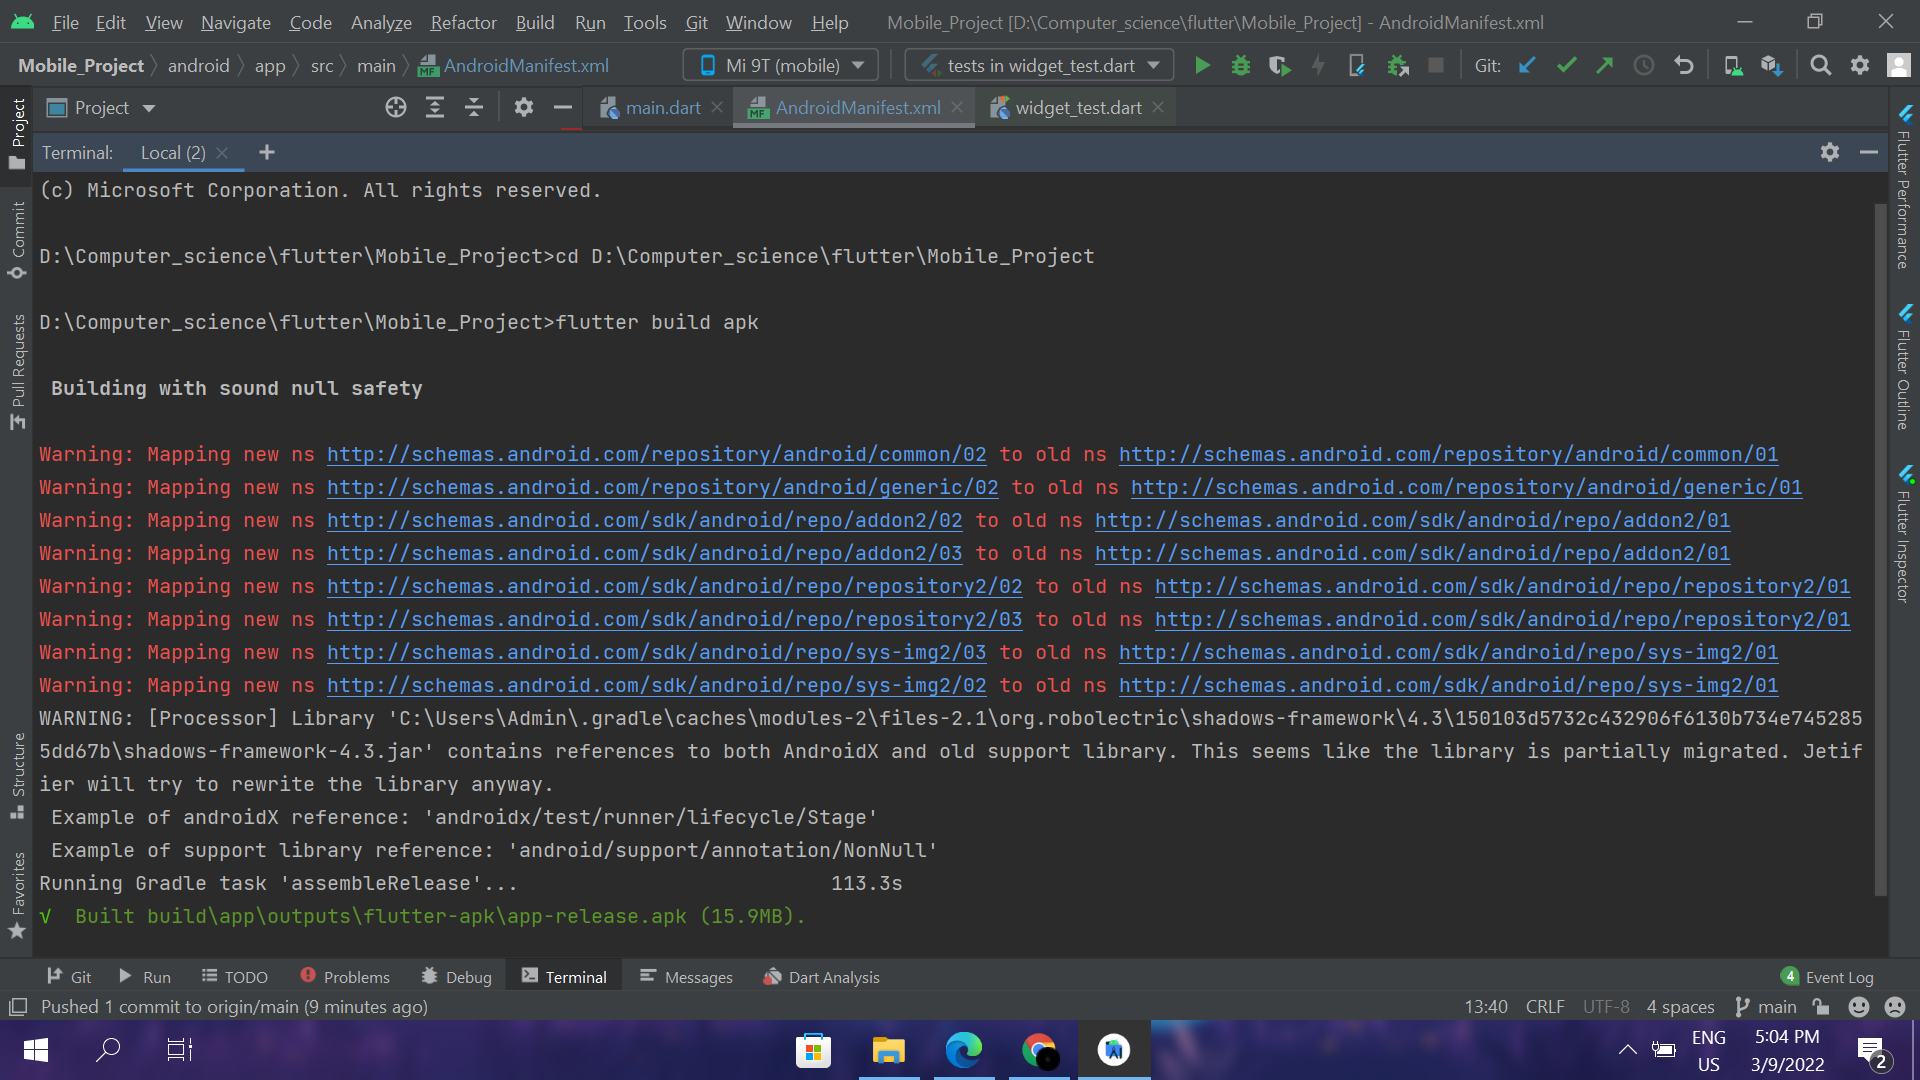Roll back changes with the undo icon
This screenshot has height=1080, width=1920.
click(1684, 66)
